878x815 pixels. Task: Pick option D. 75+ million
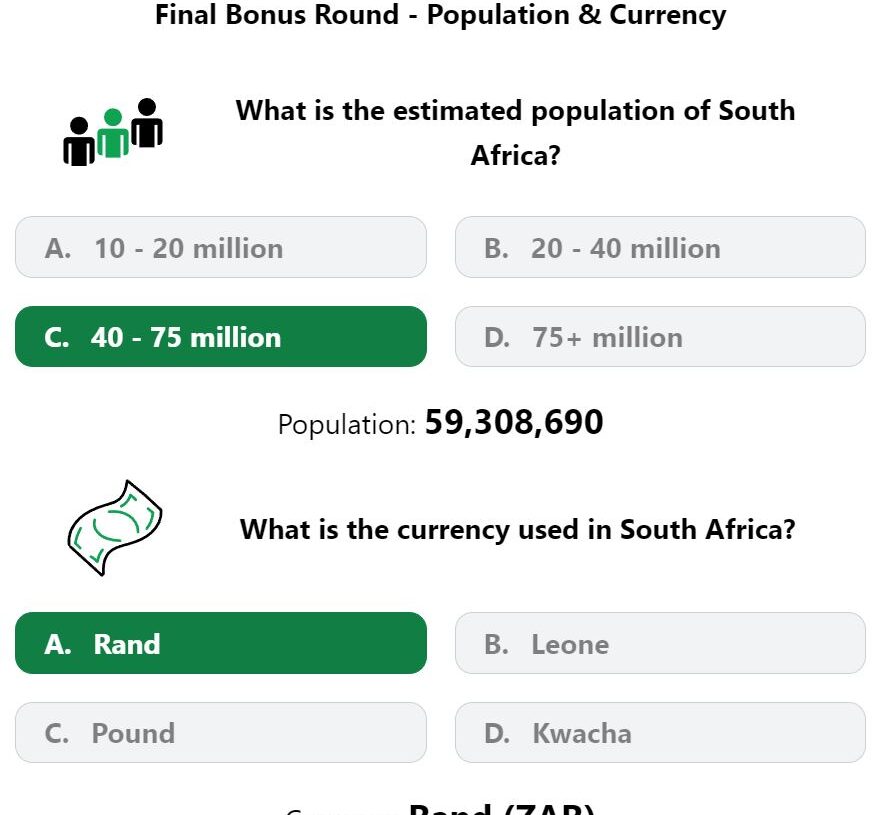tap(660, 337)
